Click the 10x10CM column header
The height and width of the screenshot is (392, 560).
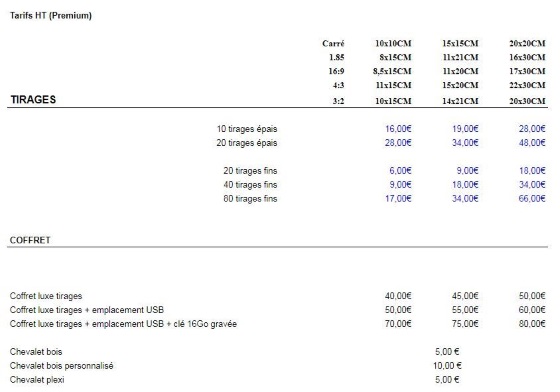click(x=393, y=43)
